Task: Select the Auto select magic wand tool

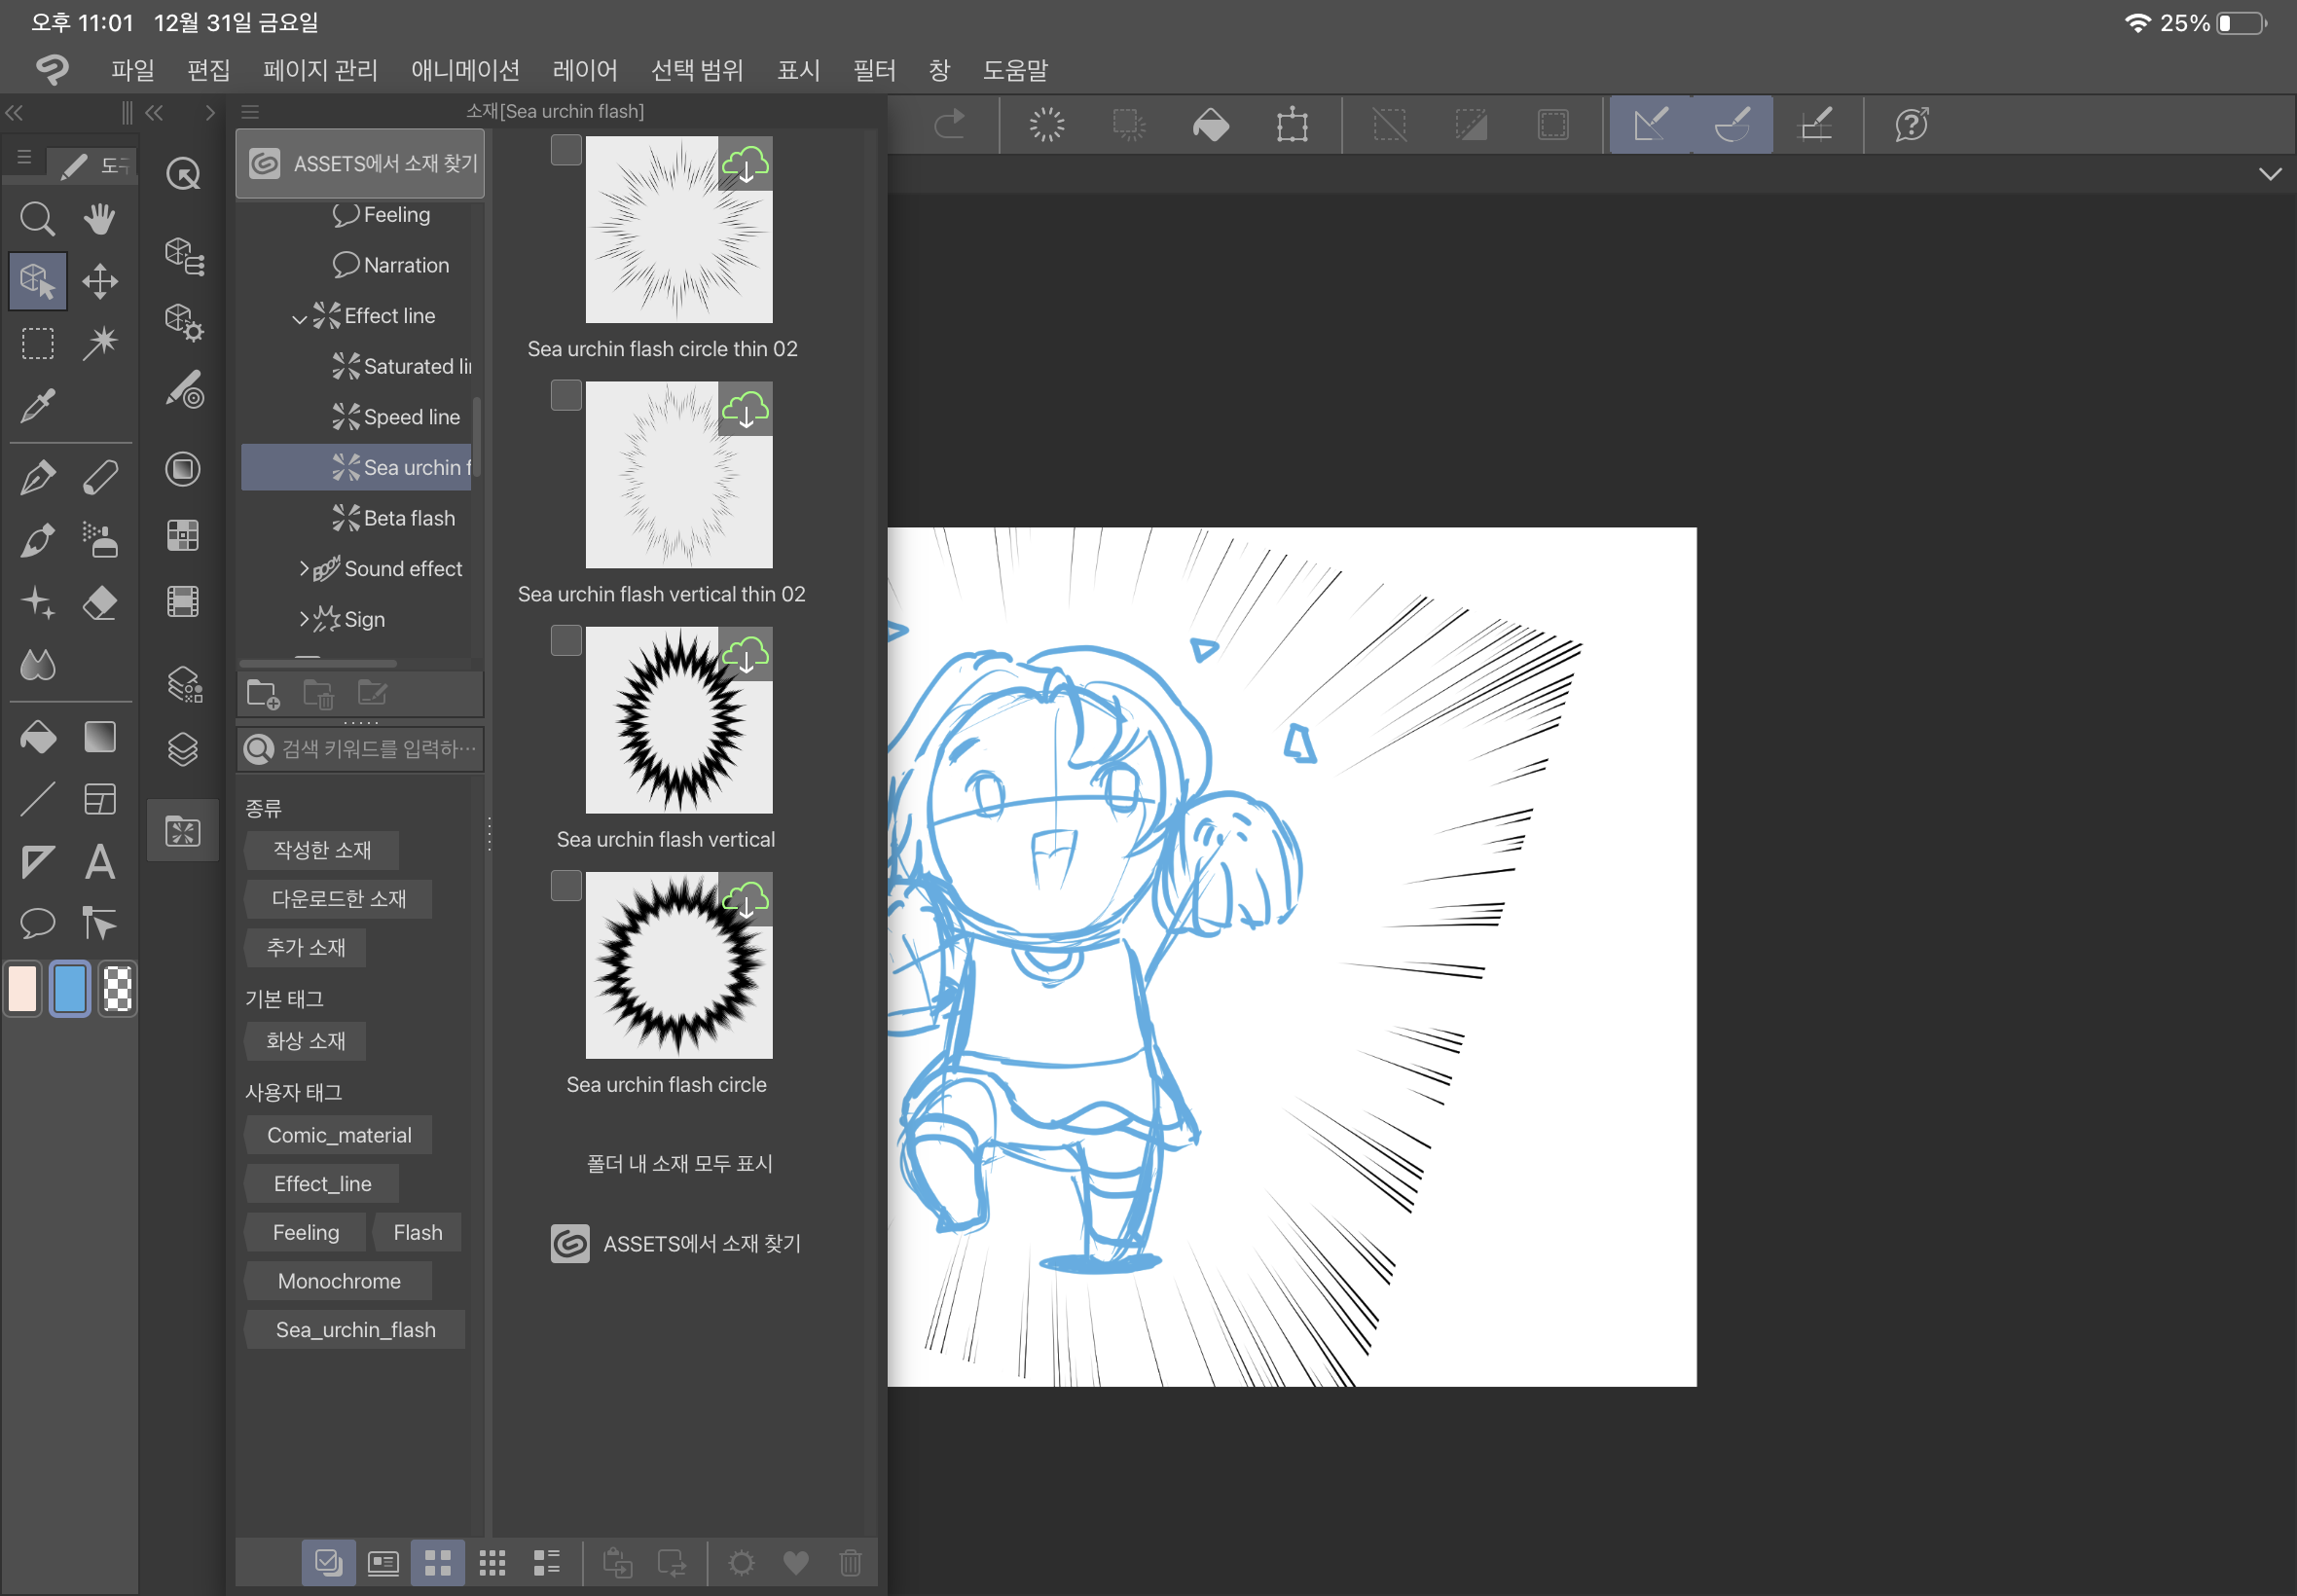Action: tap(99, 343)
